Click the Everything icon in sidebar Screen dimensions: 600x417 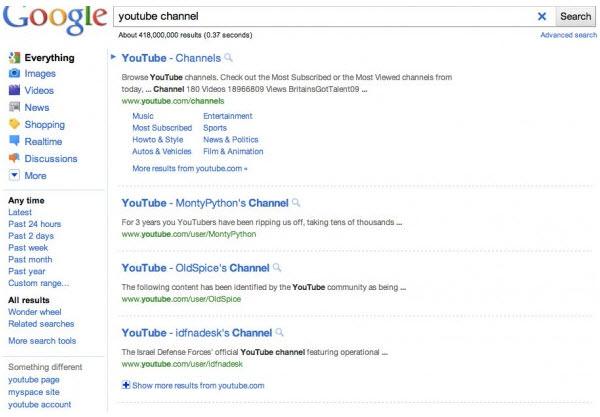pyautogui.click(x=14, y=57)
